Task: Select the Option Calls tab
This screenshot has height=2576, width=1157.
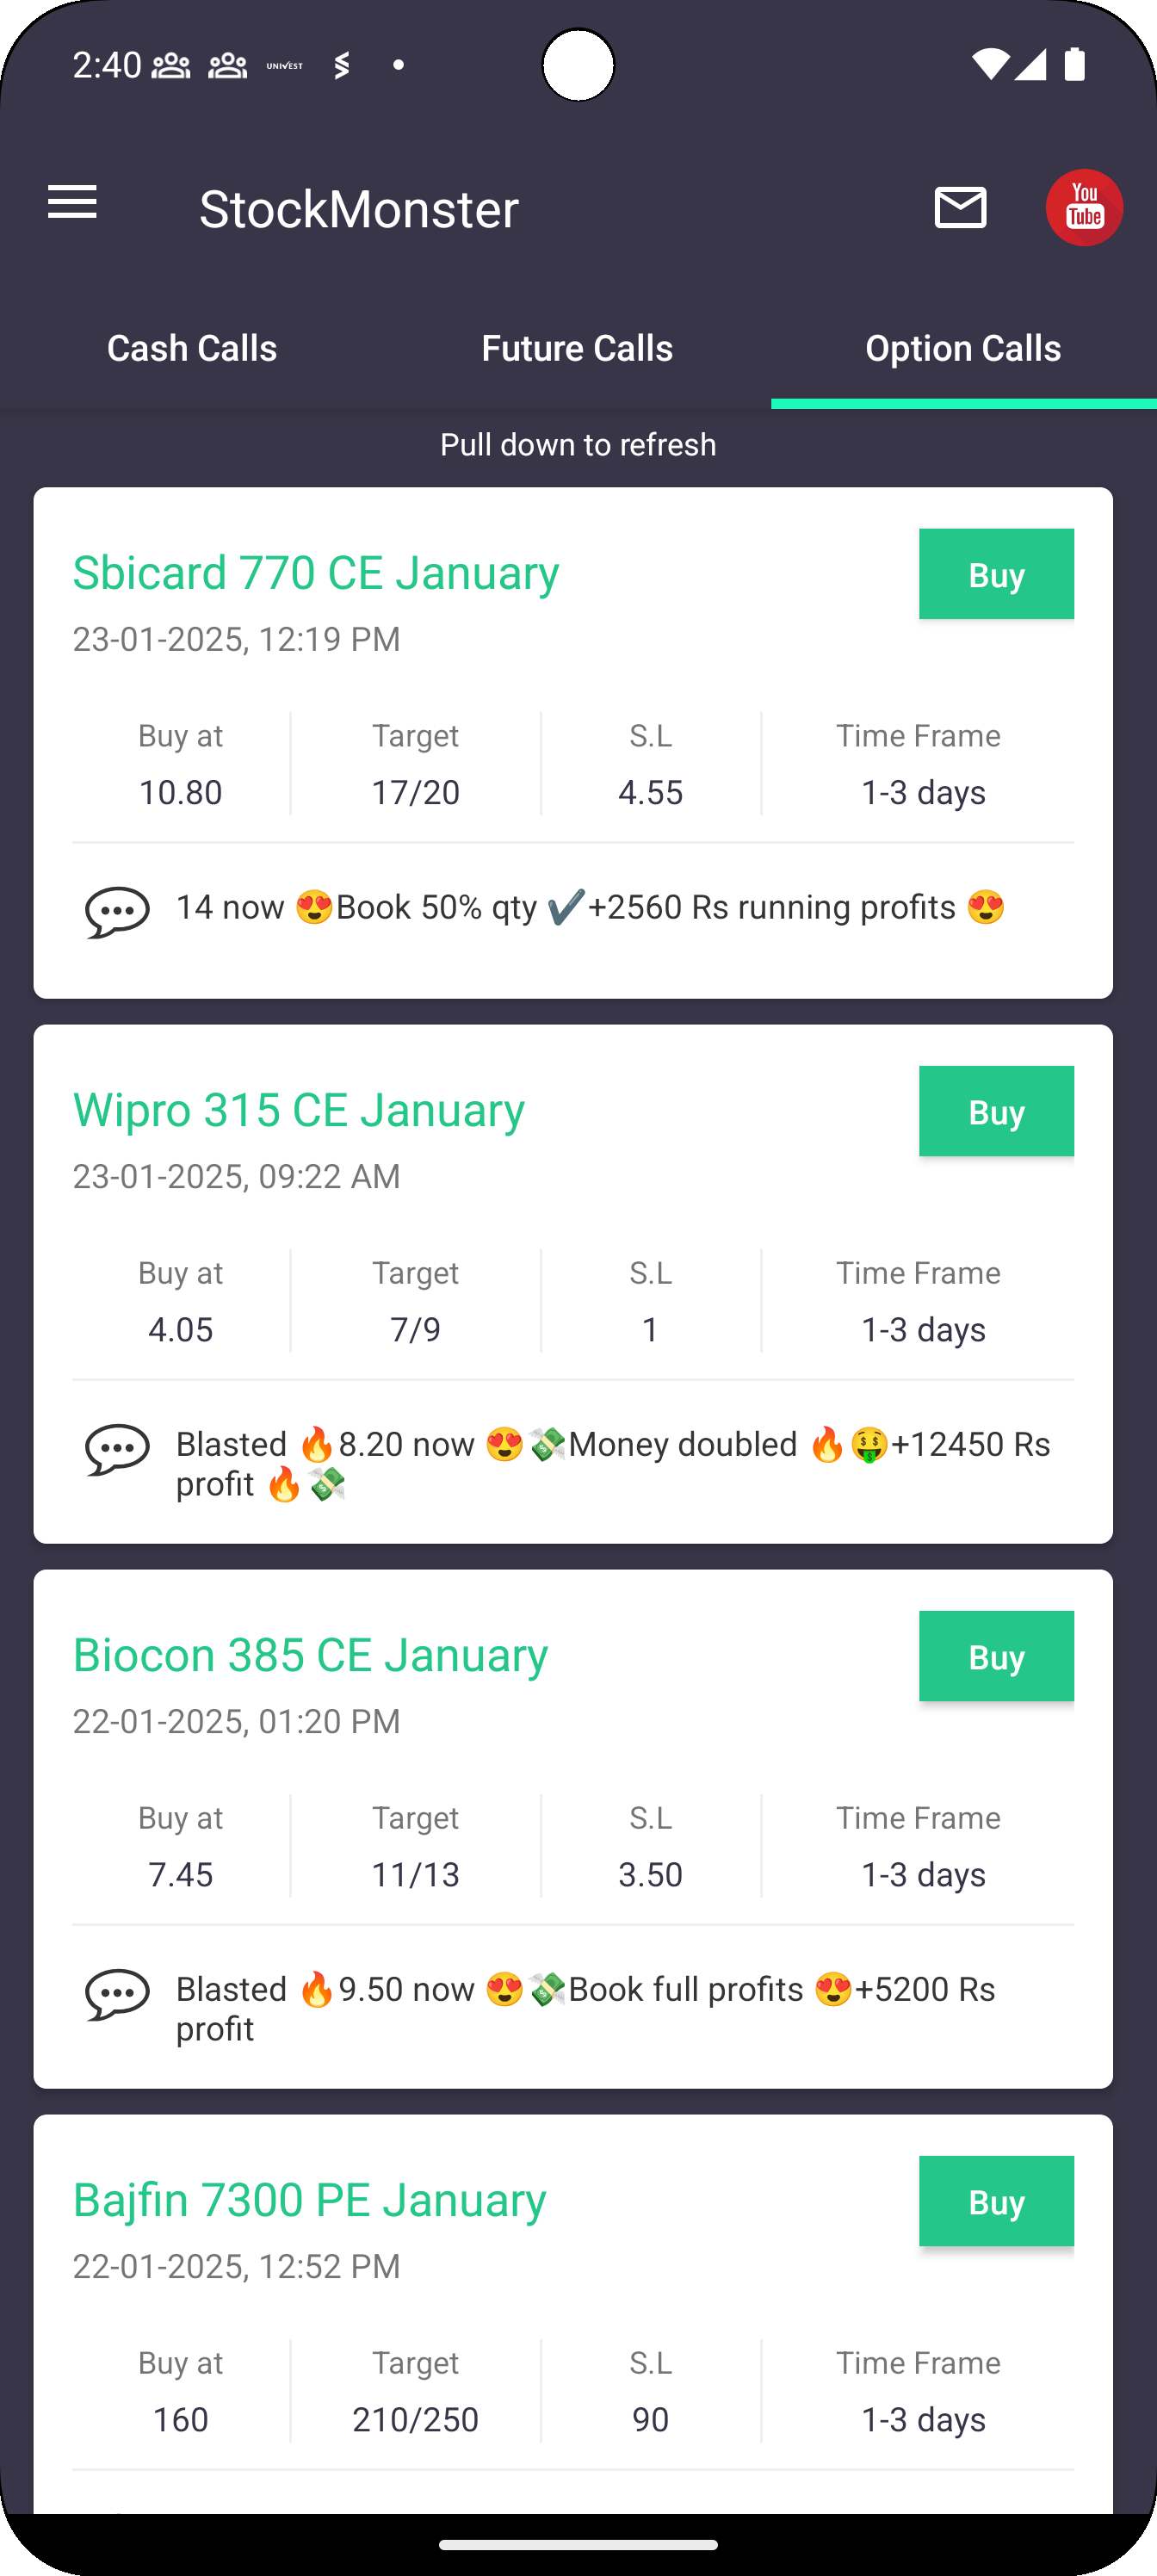Action: [963, 349]
